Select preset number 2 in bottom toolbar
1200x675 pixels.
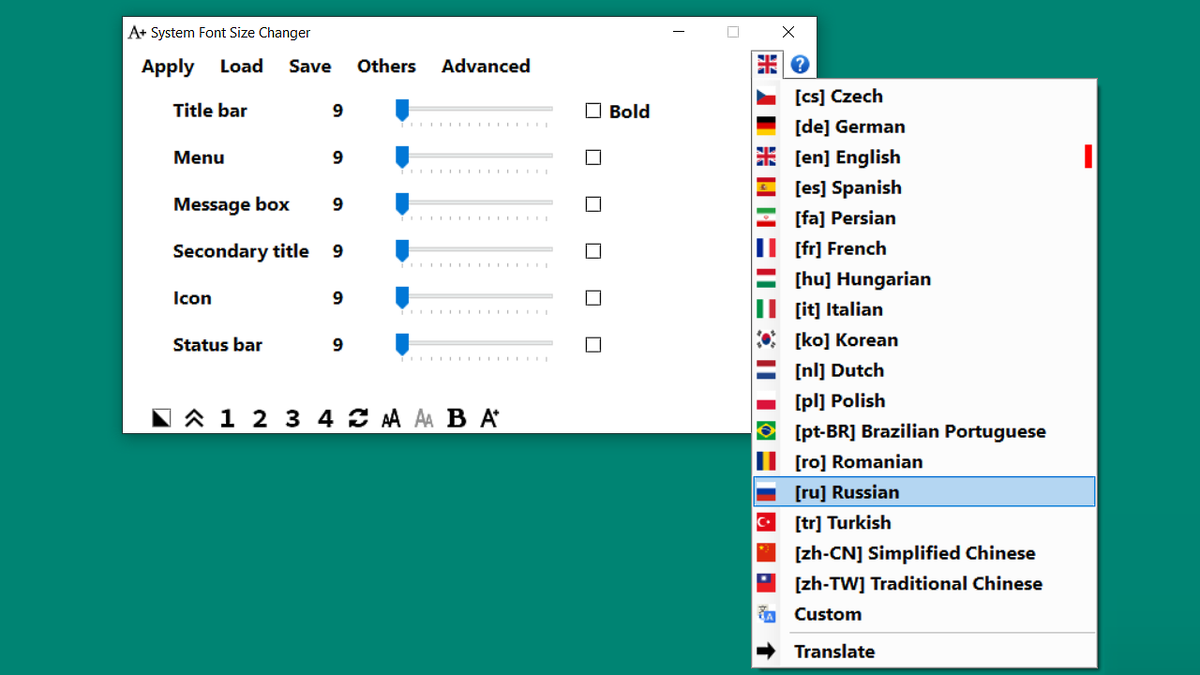point(260,418)
